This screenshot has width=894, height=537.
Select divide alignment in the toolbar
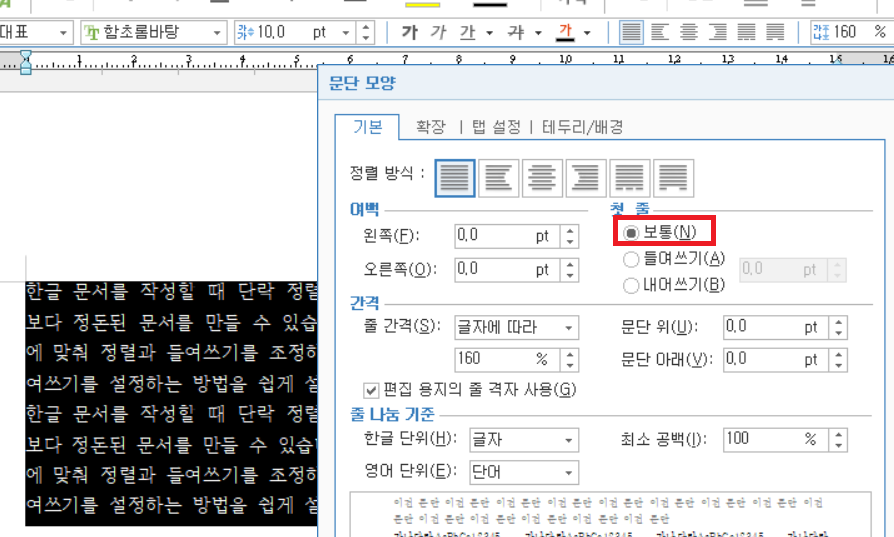coord(775,32)
